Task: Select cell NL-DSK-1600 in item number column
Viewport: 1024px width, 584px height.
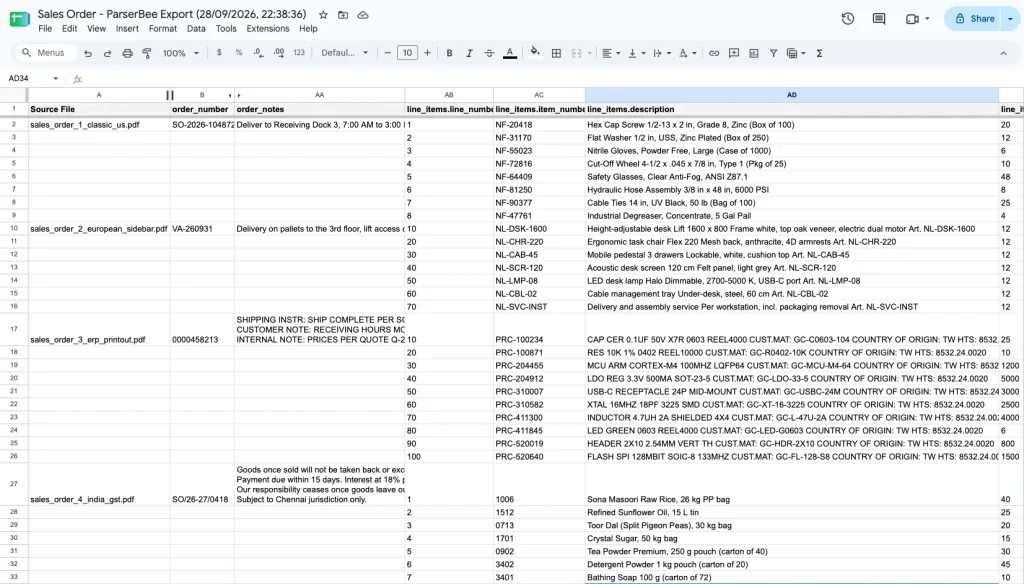Action: click(x=539, y=229)
